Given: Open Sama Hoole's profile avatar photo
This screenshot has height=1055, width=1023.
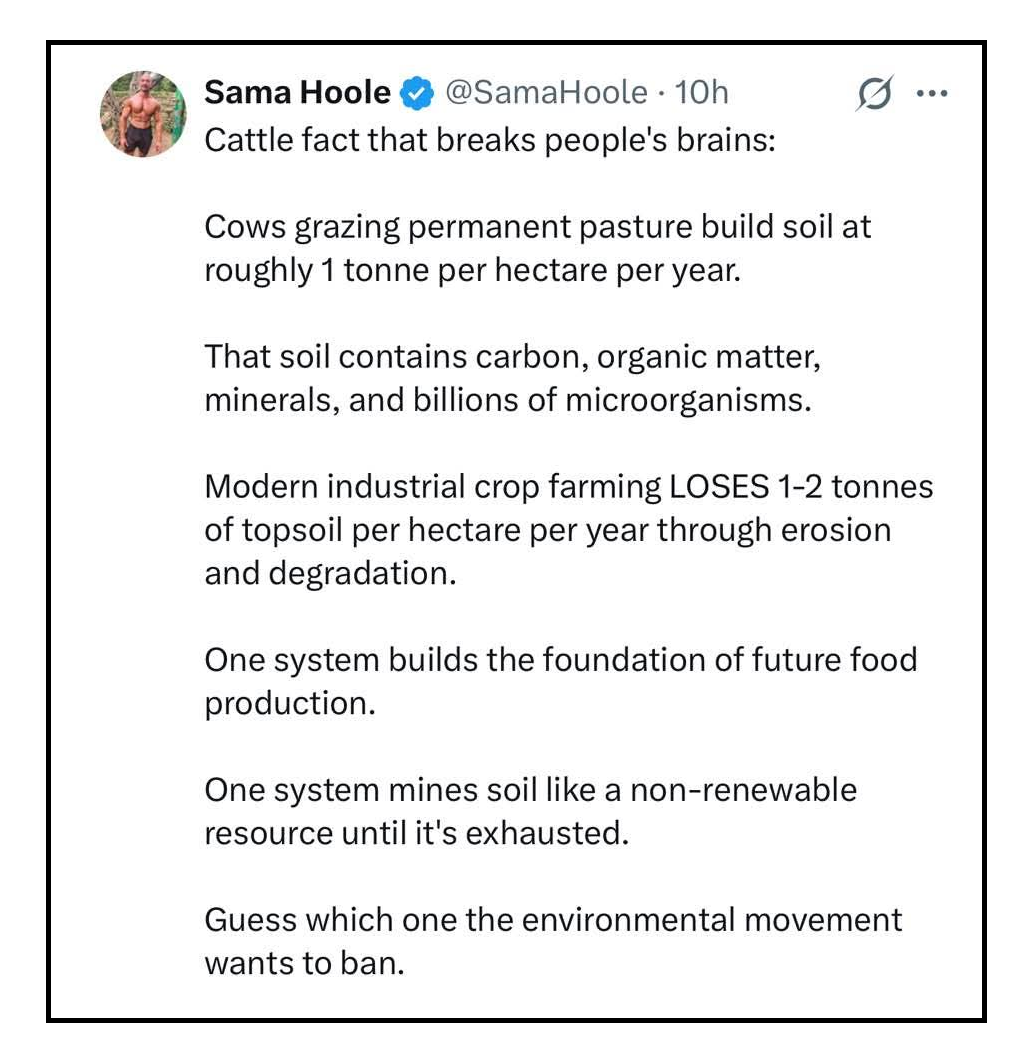Looking at the screenshot, I should [x=143, y=114].
